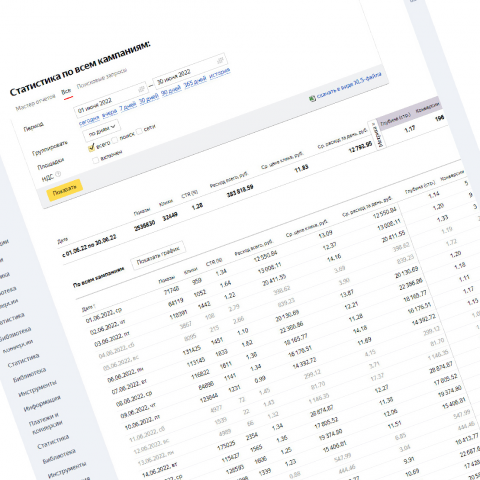
Task: Enable the поиск checkbox
Action: point(115,140)
